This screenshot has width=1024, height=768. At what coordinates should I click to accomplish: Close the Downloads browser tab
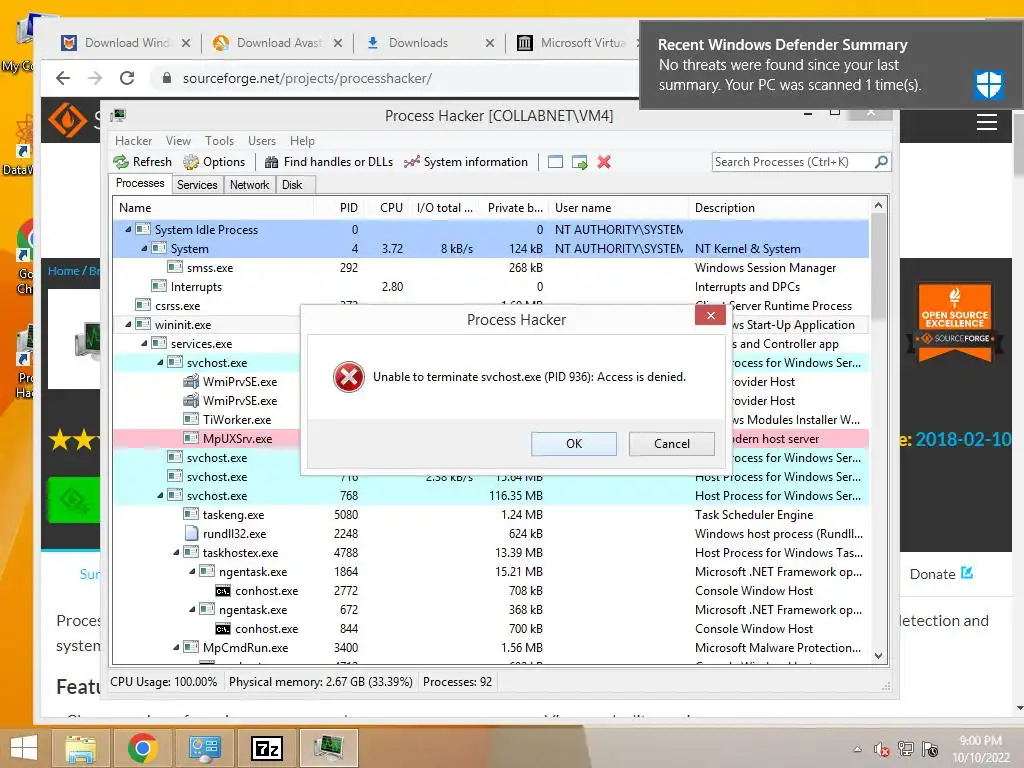(x=490, y=43)
